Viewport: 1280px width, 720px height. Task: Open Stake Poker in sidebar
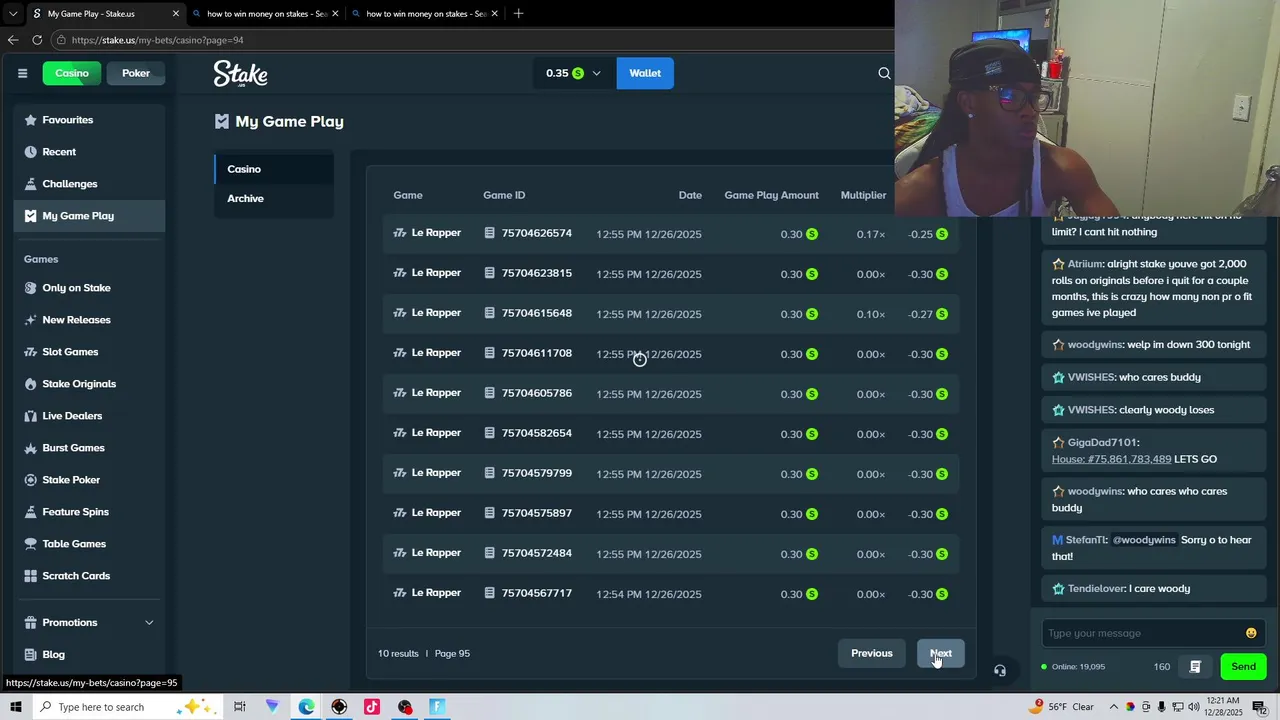pos(90,480)
